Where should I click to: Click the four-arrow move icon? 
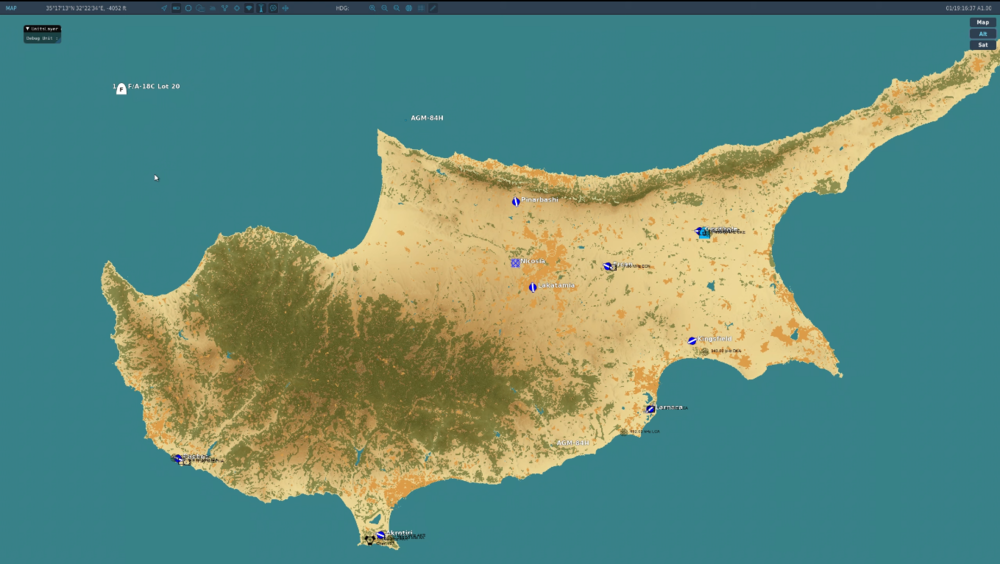click(285, 8)
